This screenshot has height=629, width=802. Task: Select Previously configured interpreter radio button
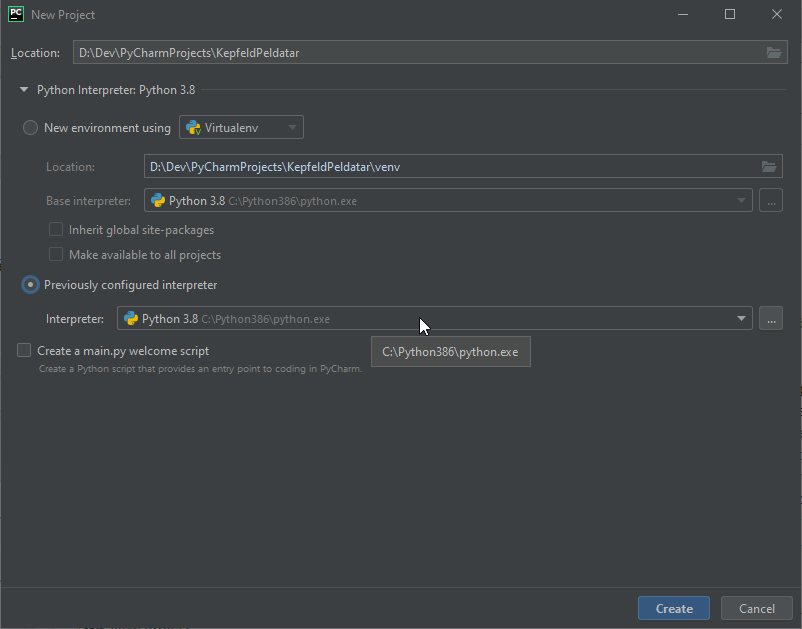30,285
